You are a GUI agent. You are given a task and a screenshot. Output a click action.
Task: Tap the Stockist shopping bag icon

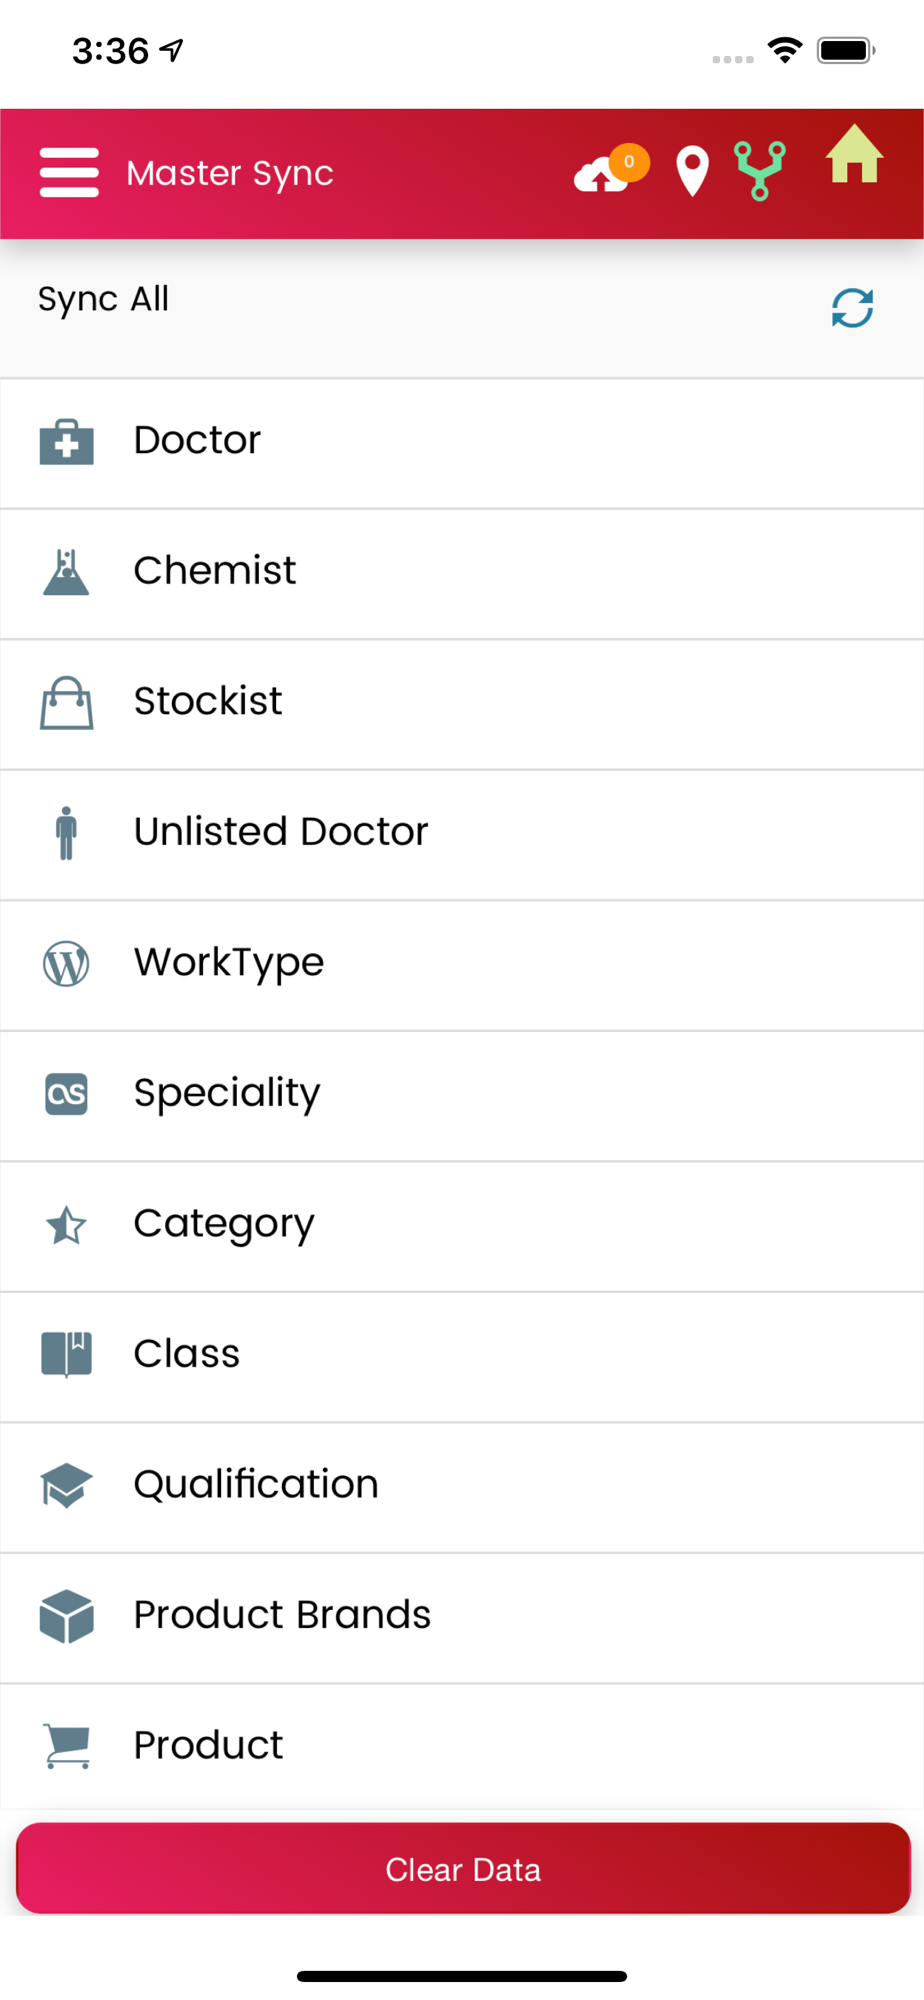[x=67, y=703]
